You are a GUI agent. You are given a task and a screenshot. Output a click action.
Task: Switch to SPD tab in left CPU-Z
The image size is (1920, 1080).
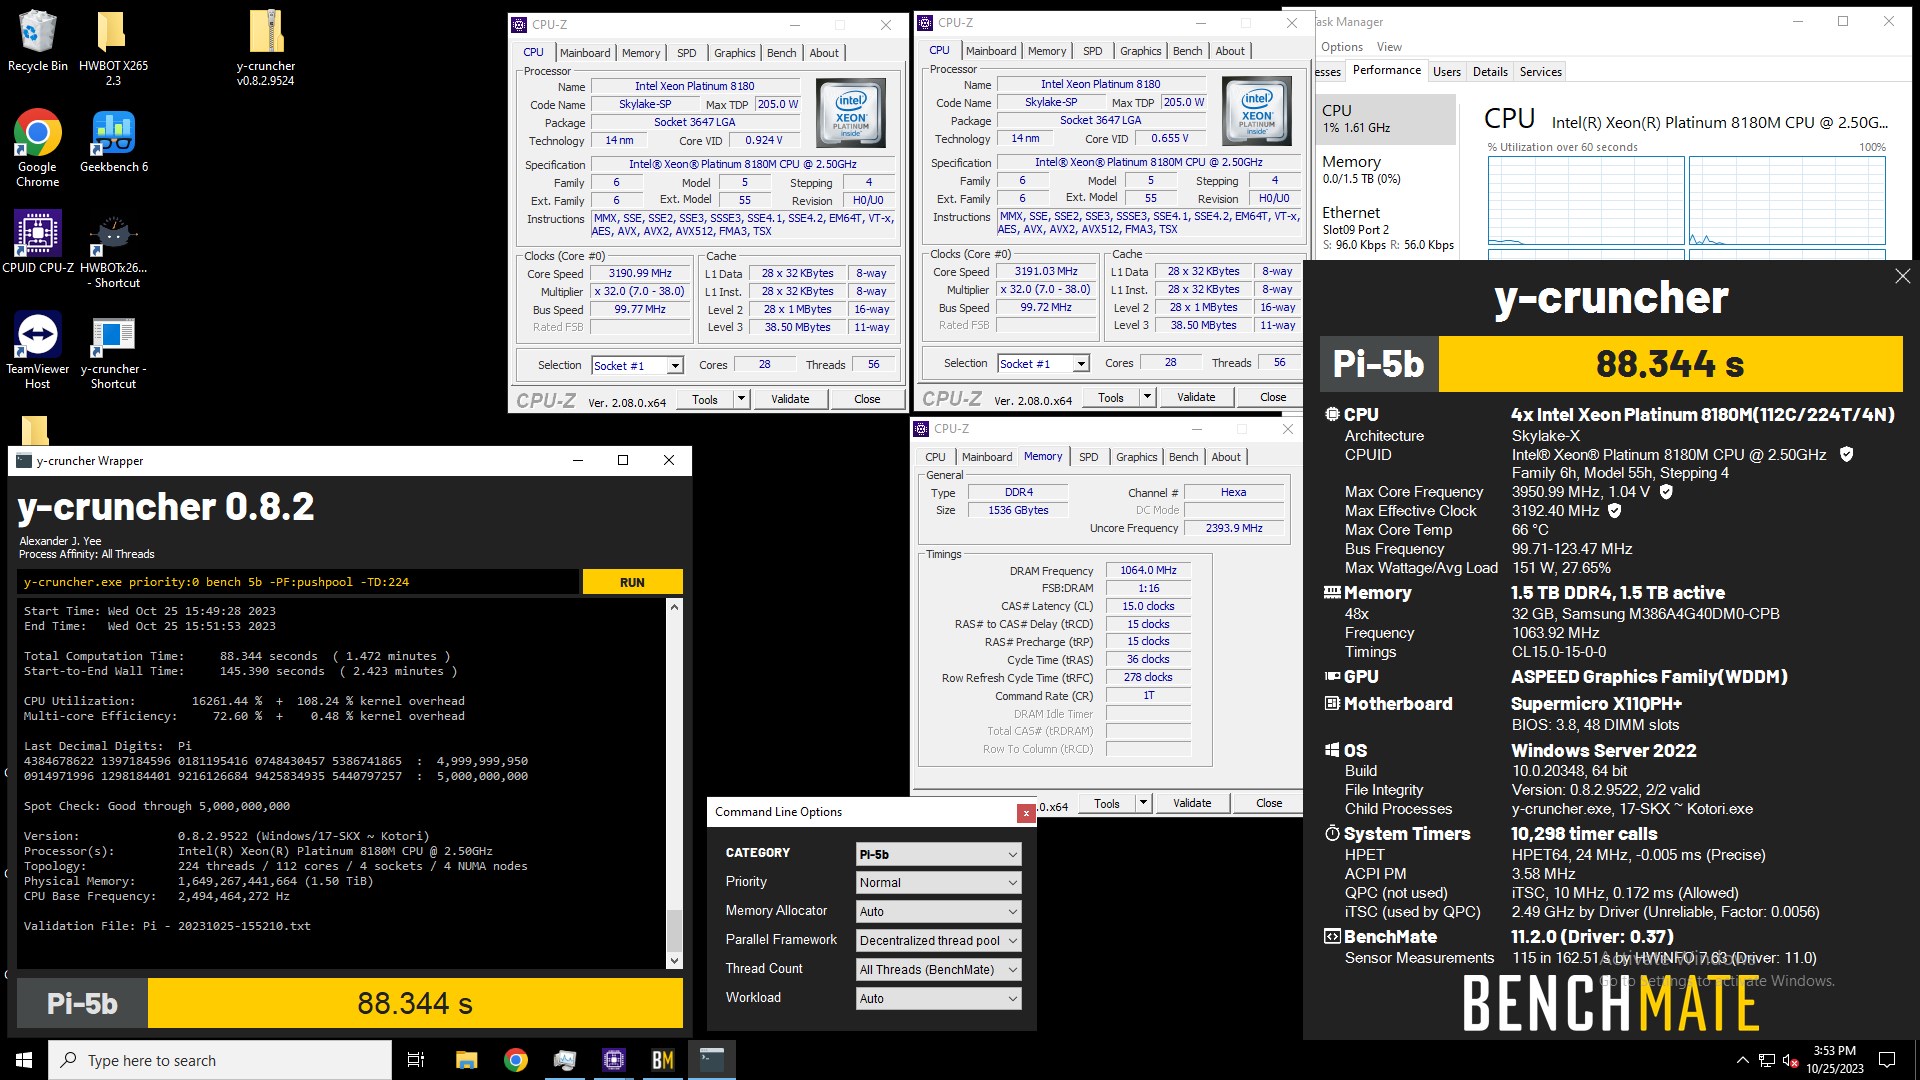(x=686, y=53)
